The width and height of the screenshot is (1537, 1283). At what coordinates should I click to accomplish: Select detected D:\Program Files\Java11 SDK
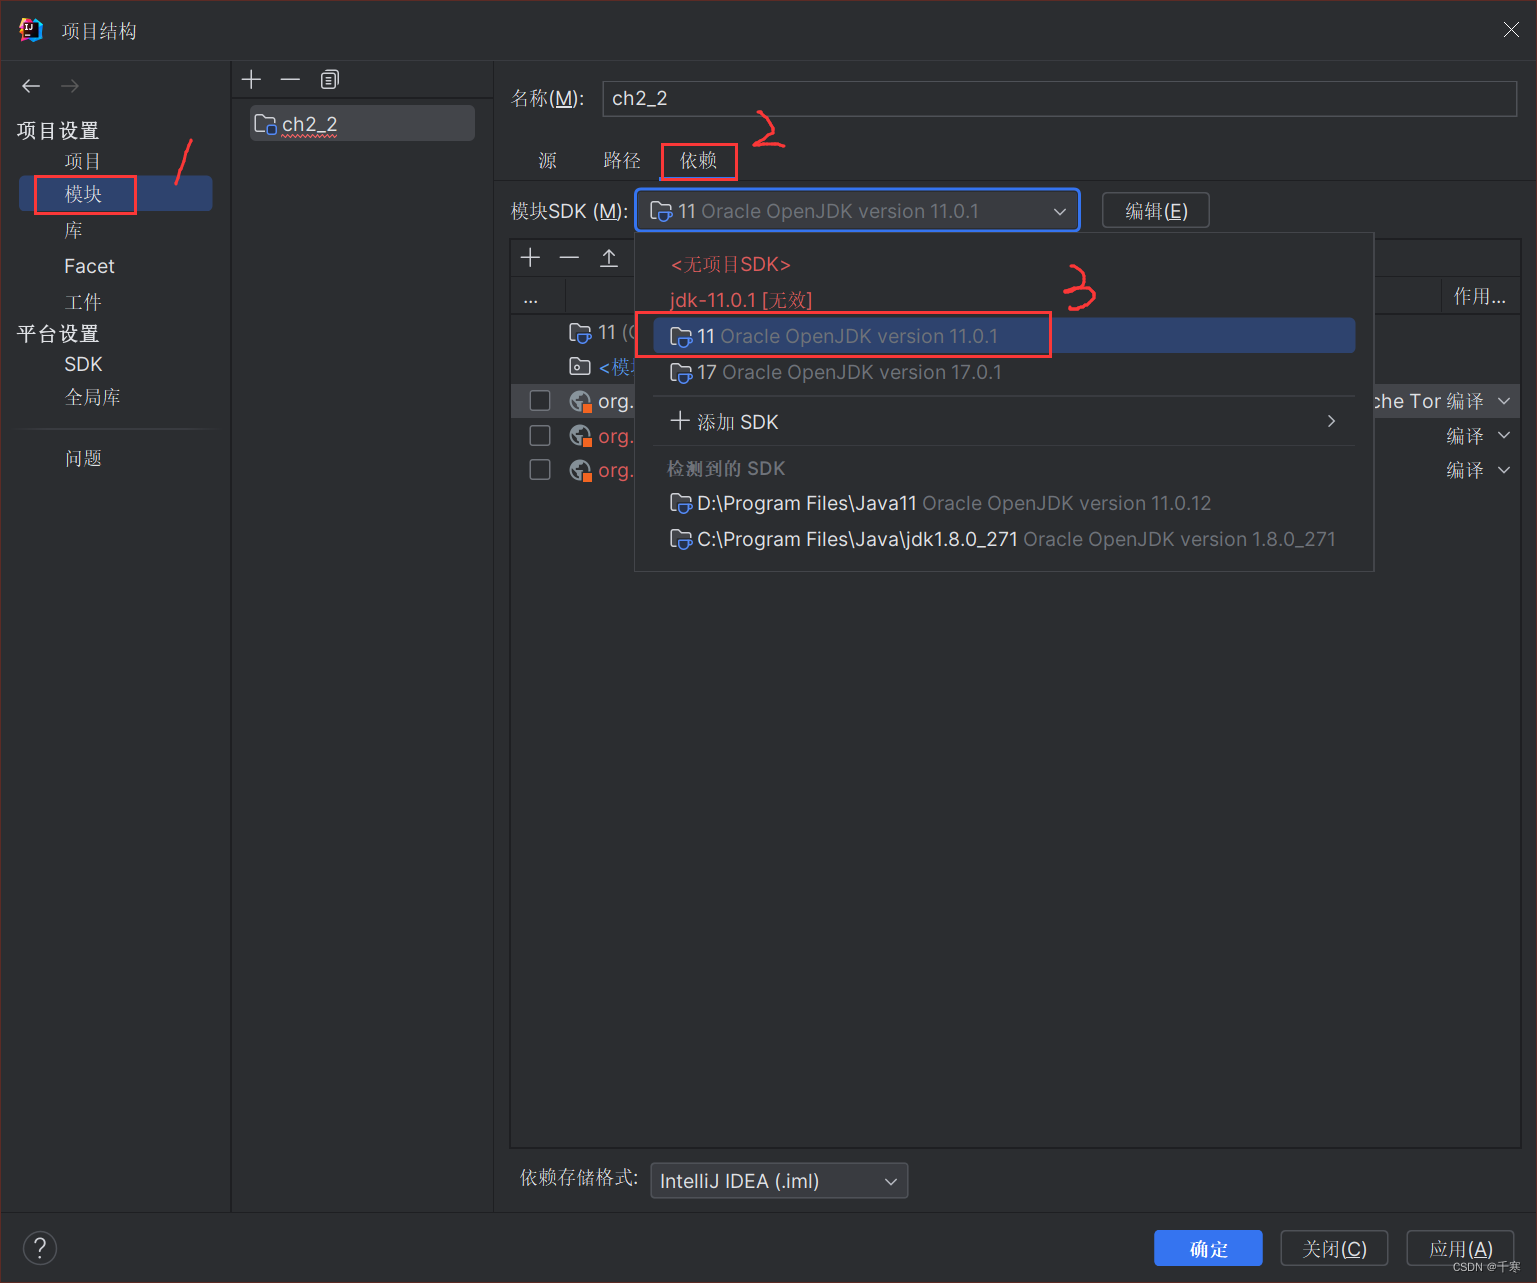pos(1004,503)
